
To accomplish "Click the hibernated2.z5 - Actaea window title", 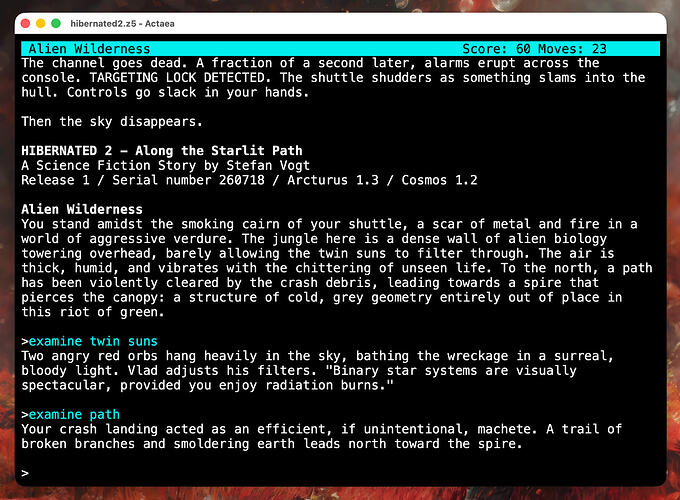I will click(x=122, y=23).
